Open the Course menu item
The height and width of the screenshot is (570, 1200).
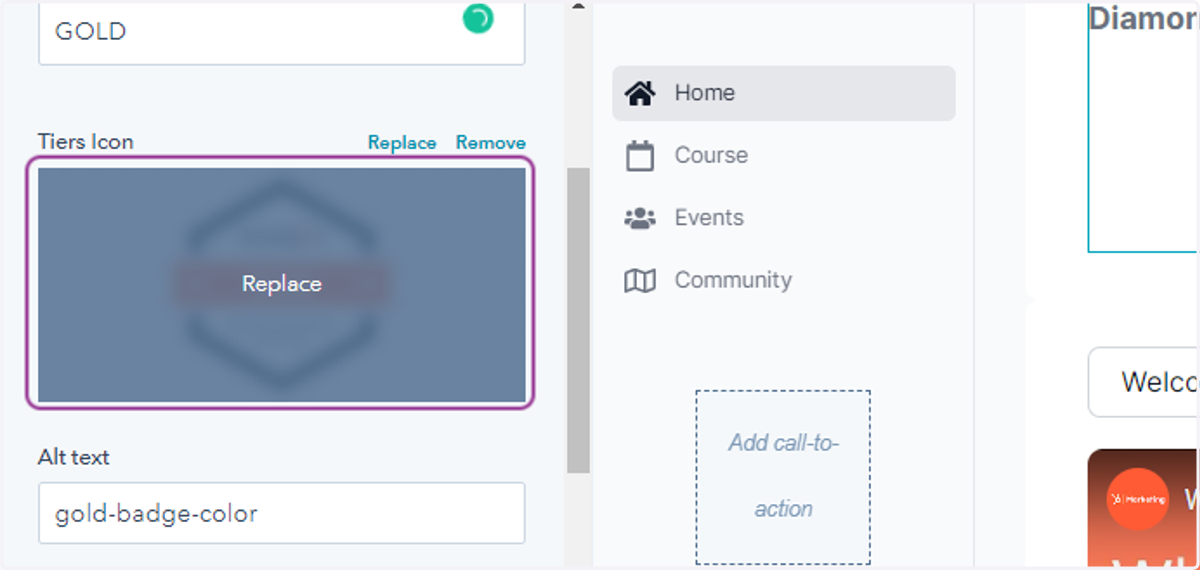[784, 156]
